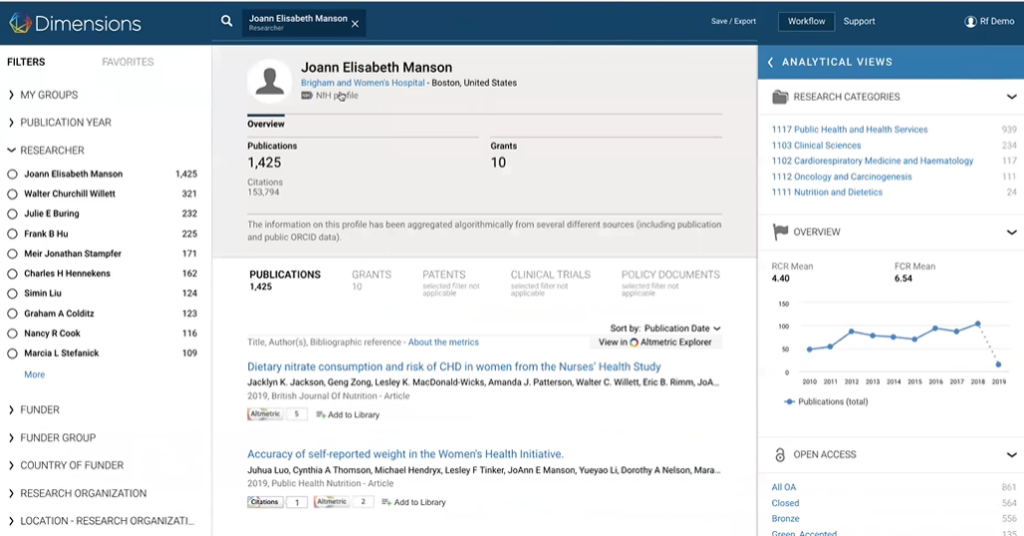Remove the Joann Elisabeth Manson search chip
The width and height of the screenshot is (1024, 536).
point(355,24)
